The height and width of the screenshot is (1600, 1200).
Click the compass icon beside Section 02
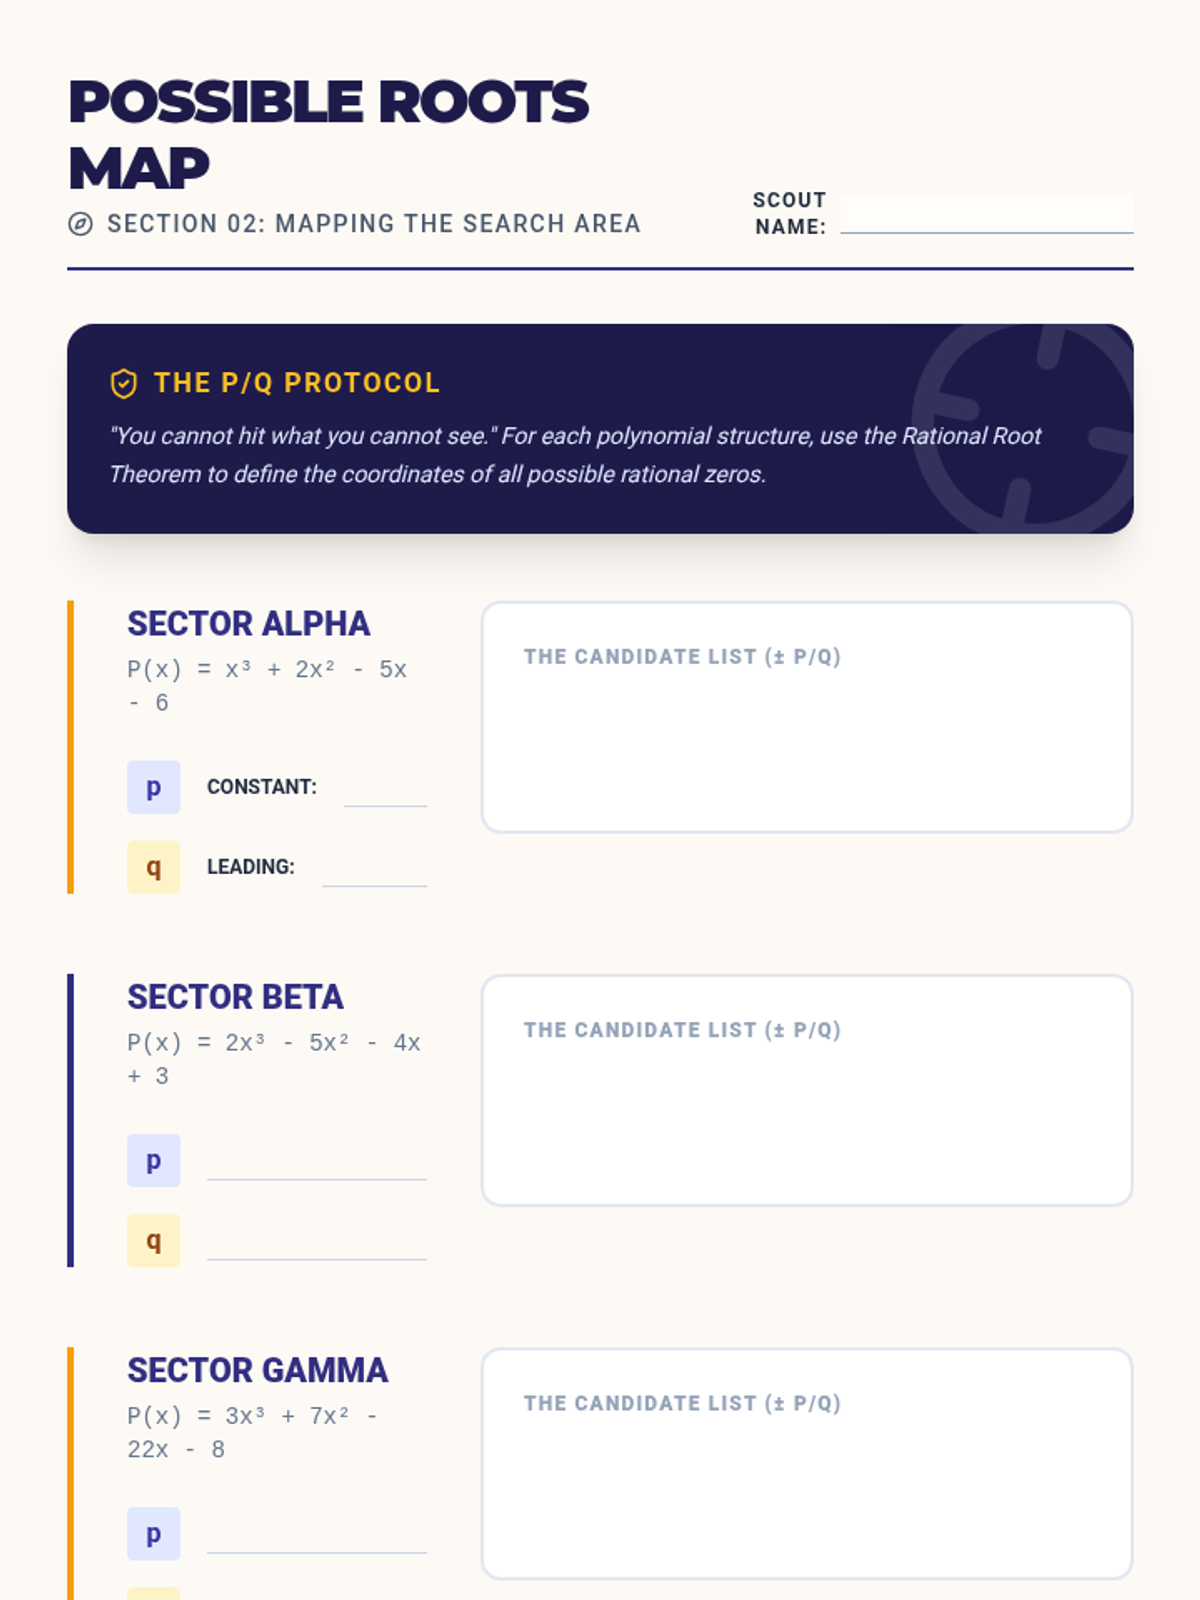(x=80, y=224)
